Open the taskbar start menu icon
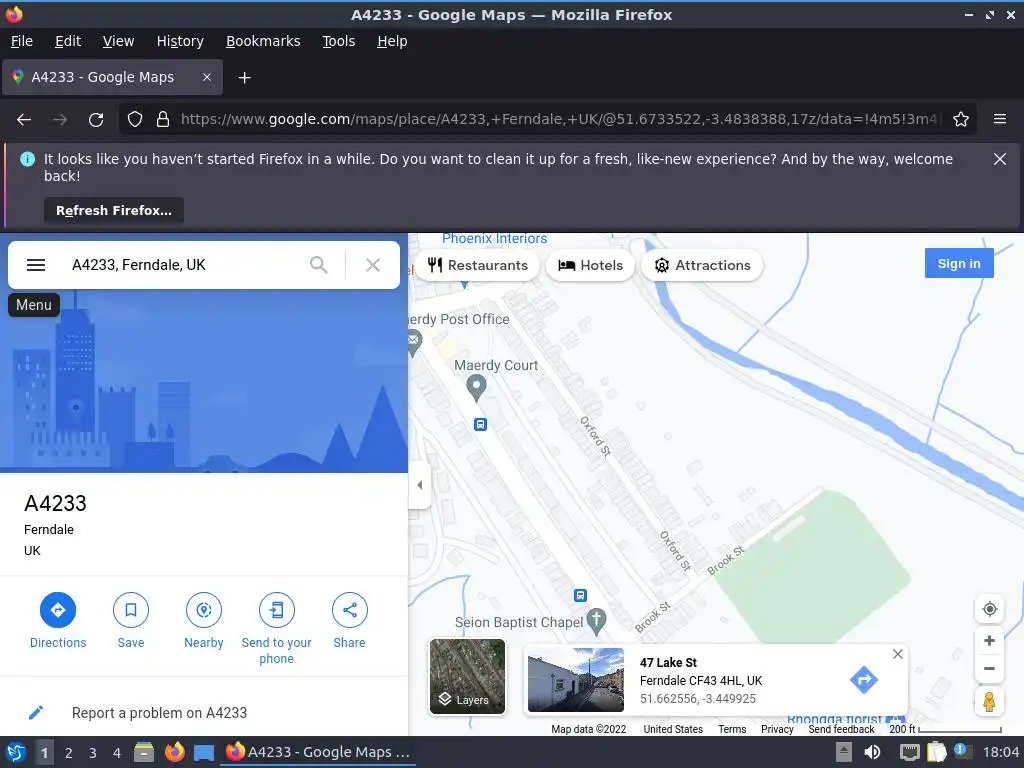This screenshot has height=768, width=1024. pyautogui.click(x=16, y=752)
